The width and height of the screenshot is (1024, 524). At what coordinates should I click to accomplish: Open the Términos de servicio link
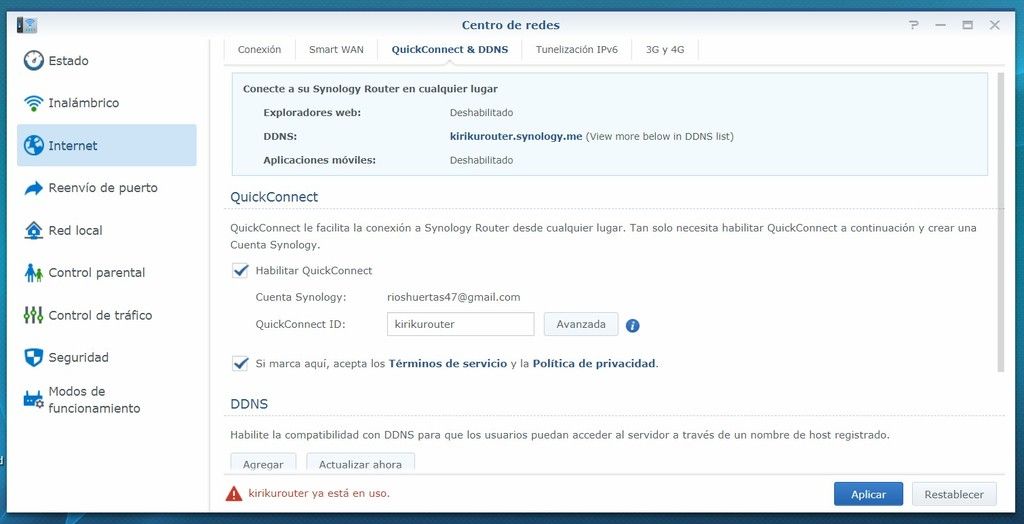click(448, 364)
